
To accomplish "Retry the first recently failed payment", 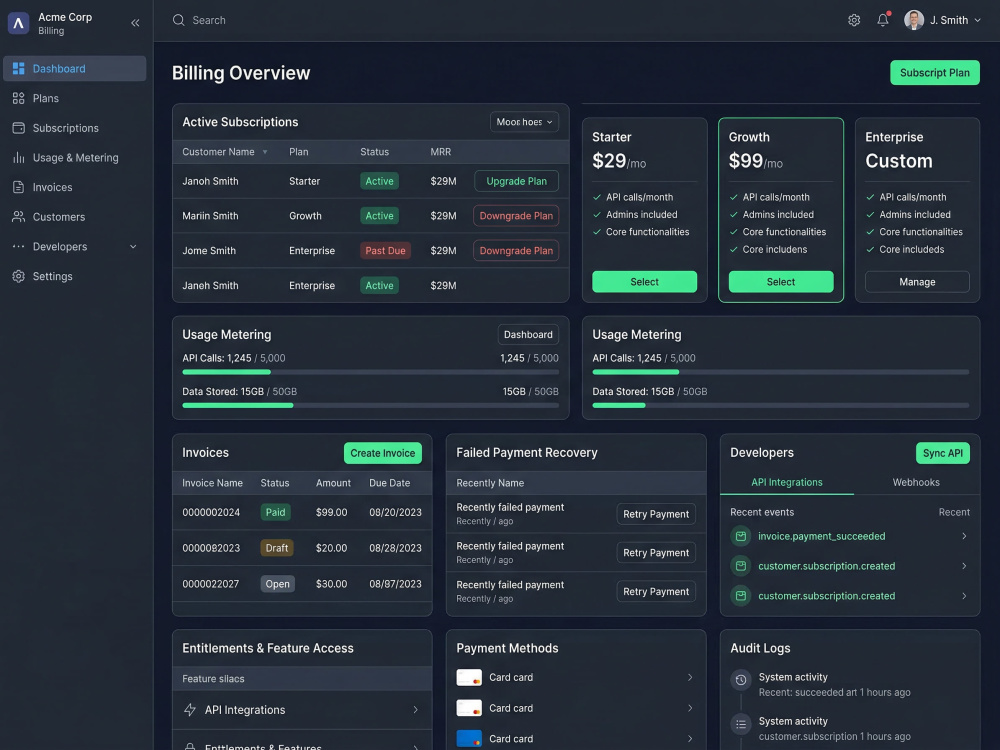I will pyautogui.click(x=656, y=514).
